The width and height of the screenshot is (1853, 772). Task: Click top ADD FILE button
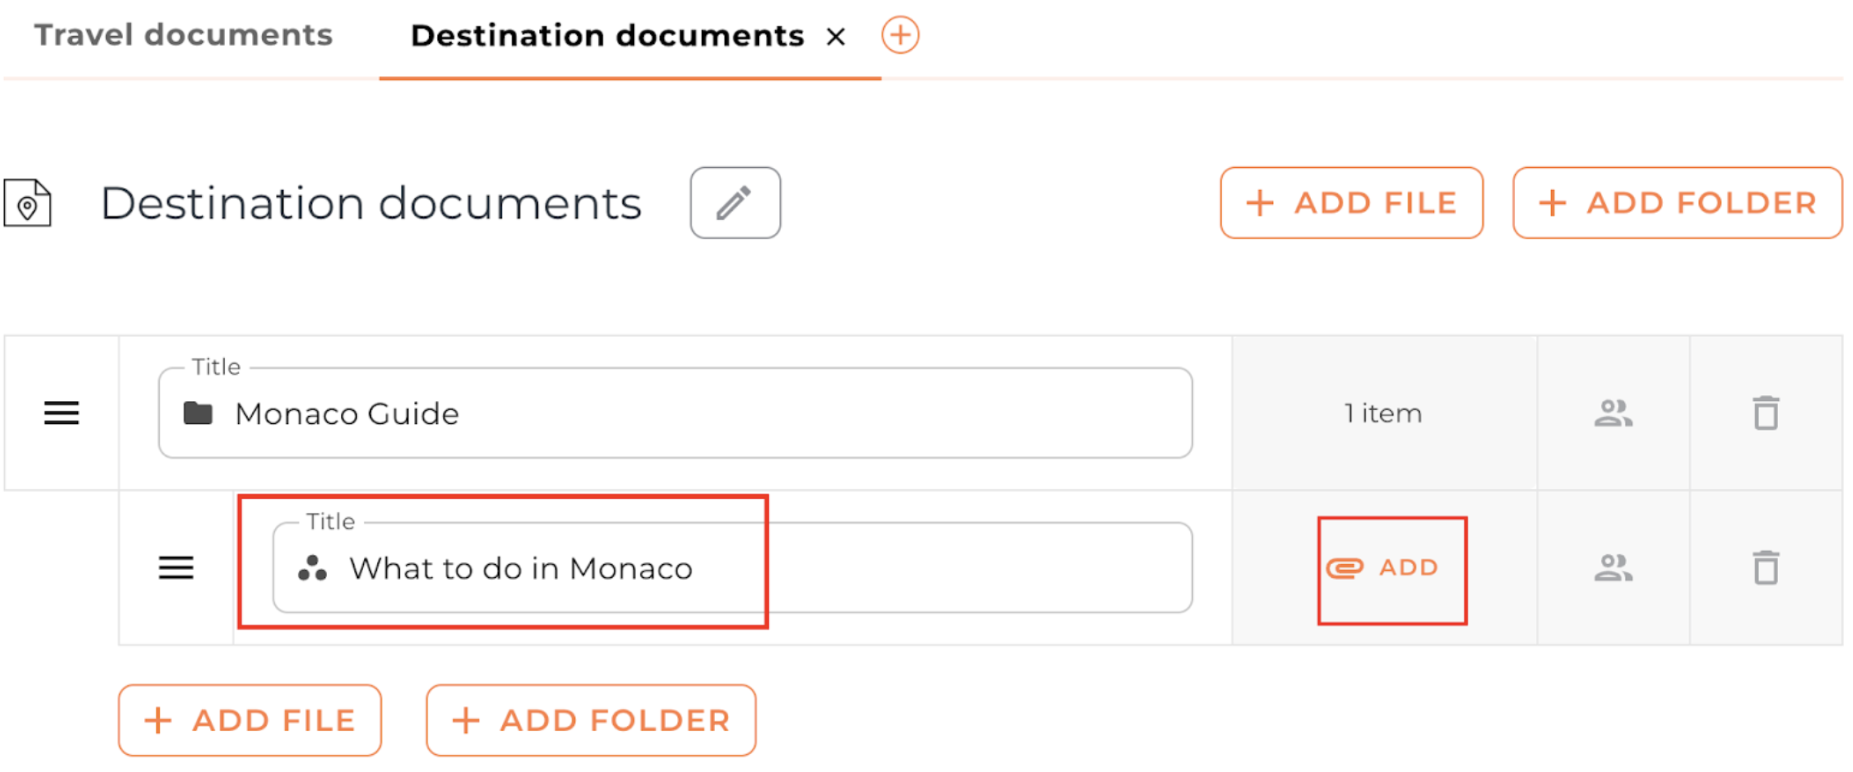(1351, 203)
